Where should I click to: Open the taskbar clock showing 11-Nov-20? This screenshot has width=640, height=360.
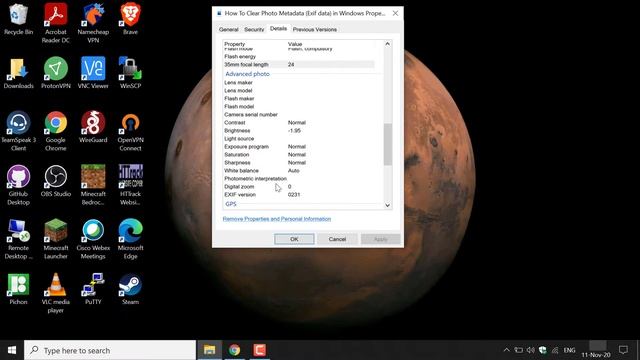click(596, 351)
